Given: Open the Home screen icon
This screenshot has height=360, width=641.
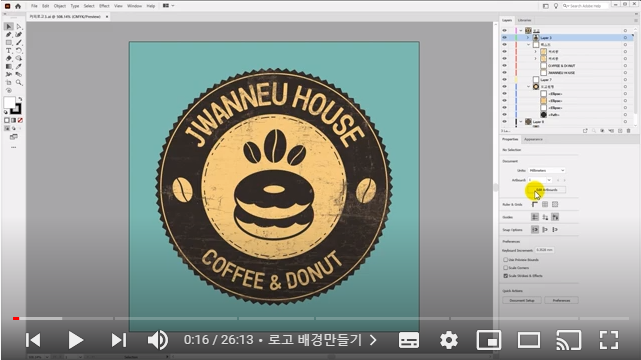Looking at the screenshot, I should pos(18,6).
